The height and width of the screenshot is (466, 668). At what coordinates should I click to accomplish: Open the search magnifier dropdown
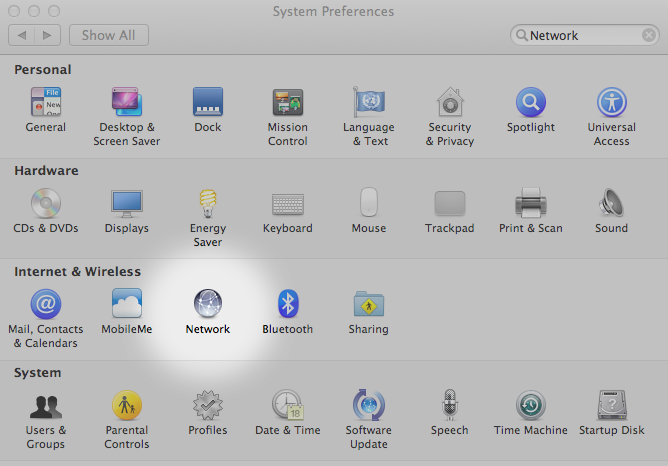click(x=521, y=35)
